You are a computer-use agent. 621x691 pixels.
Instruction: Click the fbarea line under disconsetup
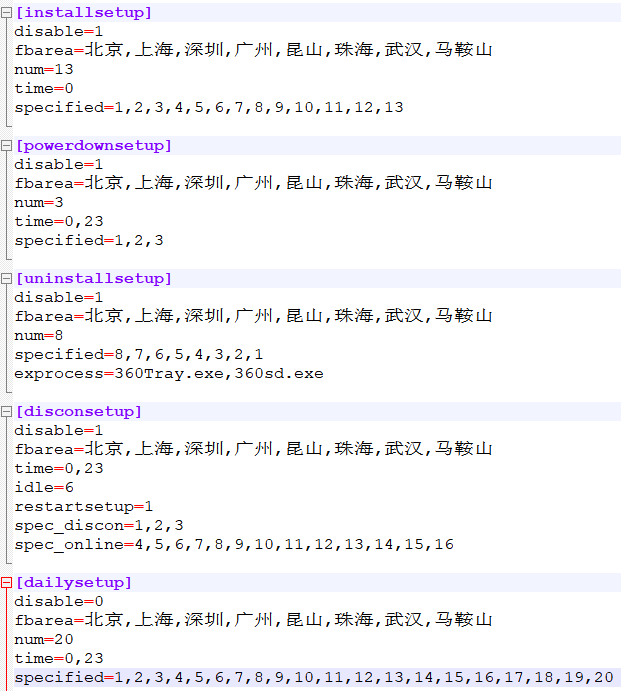[253, 449]
